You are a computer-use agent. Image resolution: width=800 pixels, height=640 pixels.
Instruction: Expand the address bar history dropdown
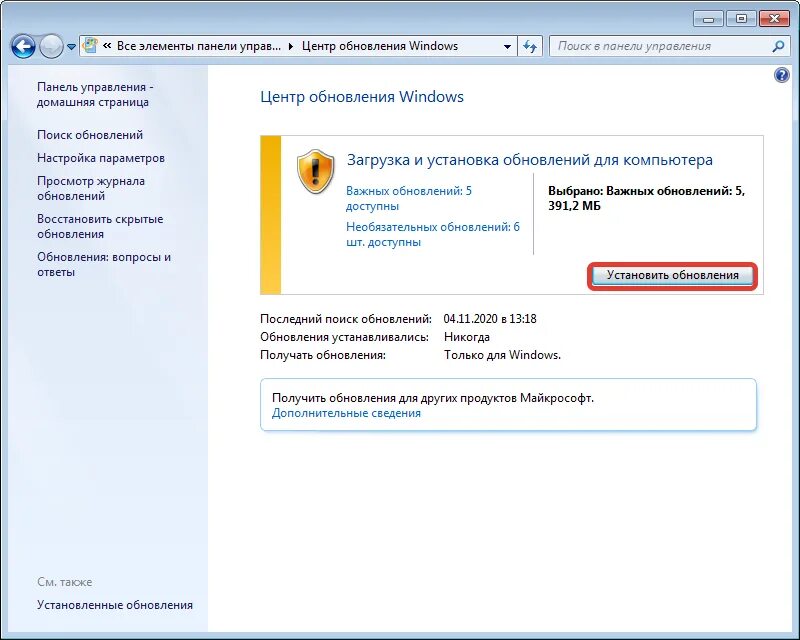point(507,46)
